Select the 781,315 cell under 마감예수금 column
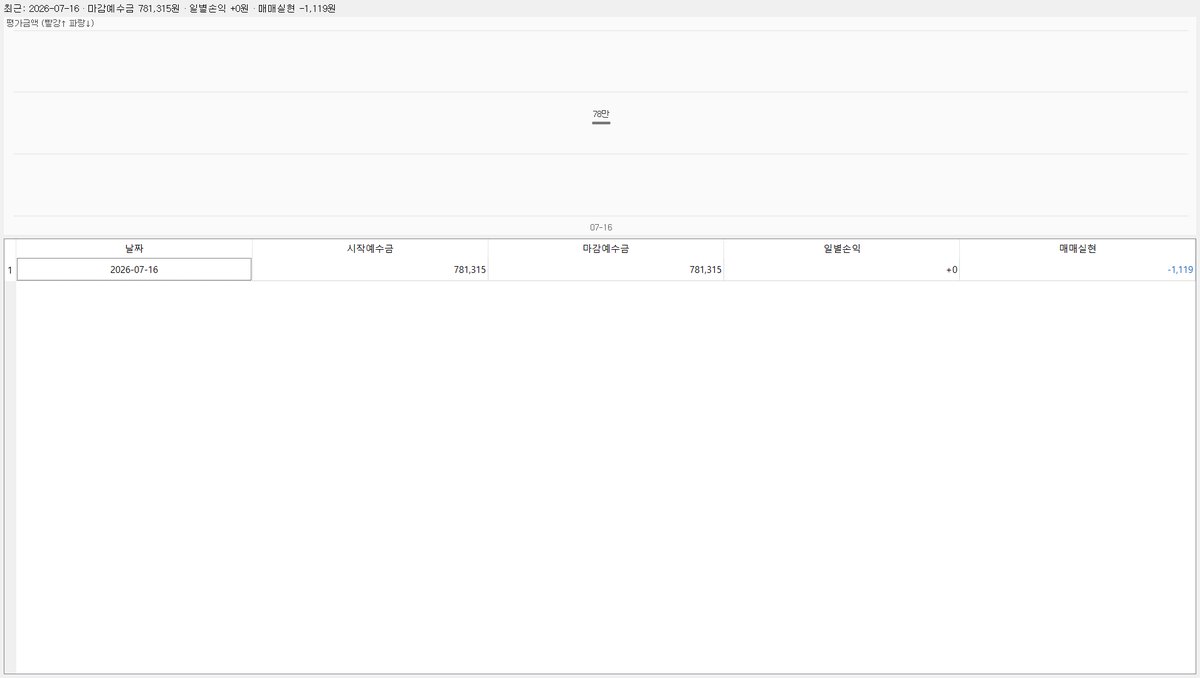Image resolution: width=1200 pixels, height=678 pixels. pos(606,270)
